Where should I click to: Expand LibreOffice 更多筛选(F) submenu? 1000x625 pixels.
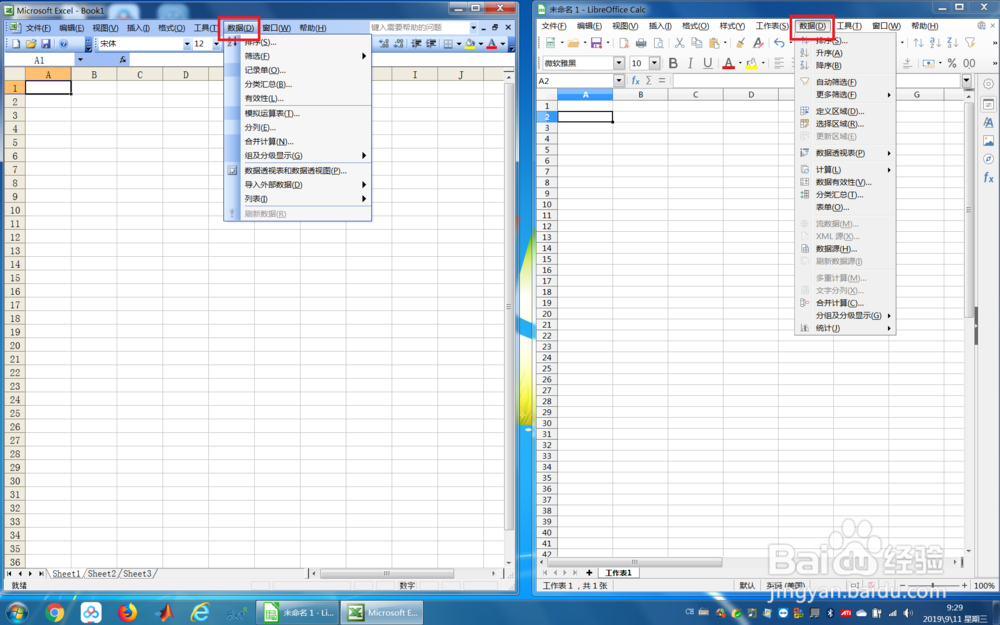845,94
